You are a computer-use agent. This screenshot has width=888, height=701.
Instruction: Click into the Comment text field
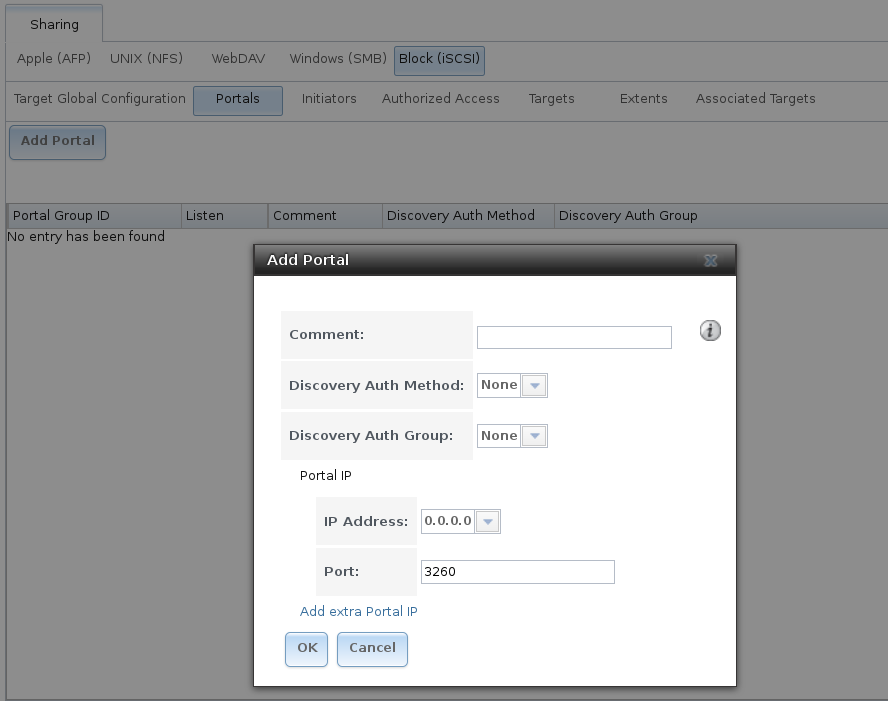pos(574,338)
